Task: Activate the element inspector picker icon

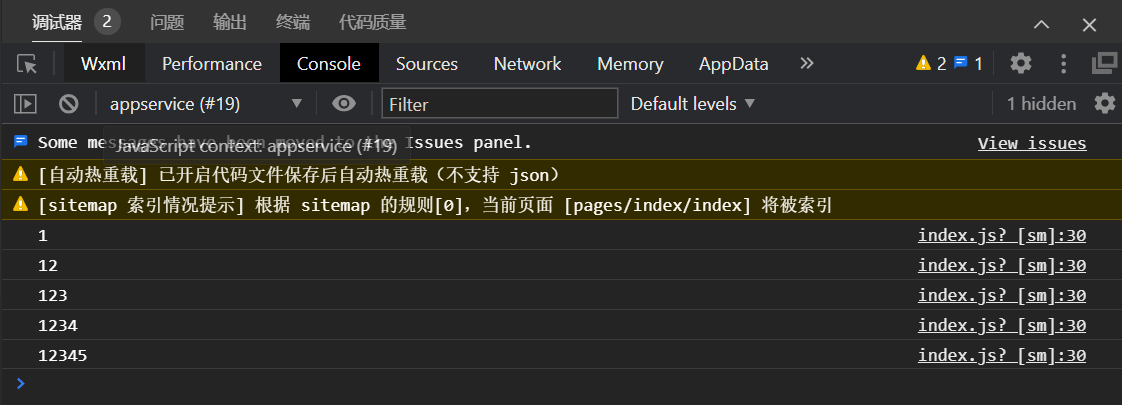Action: point(26,64)
